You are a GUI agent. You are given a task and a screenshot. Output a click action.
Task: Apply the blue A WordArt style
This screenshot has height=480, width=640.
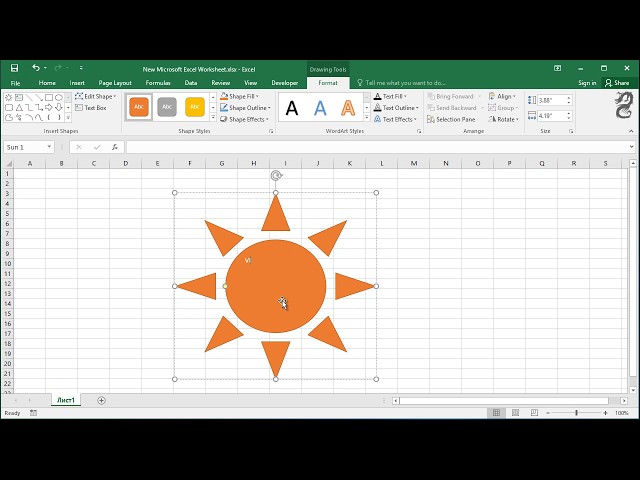pos(320,108)
